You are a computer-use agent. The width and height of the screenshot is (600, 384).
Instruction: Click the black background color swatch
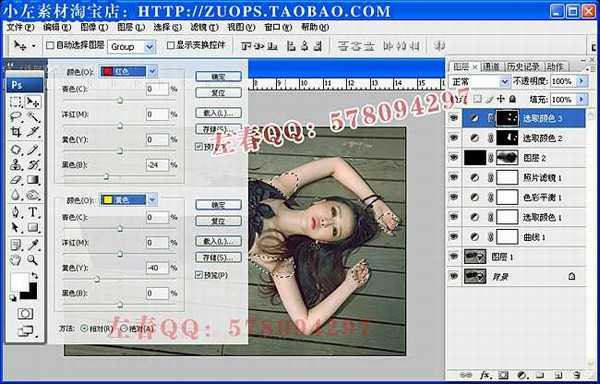31,294
